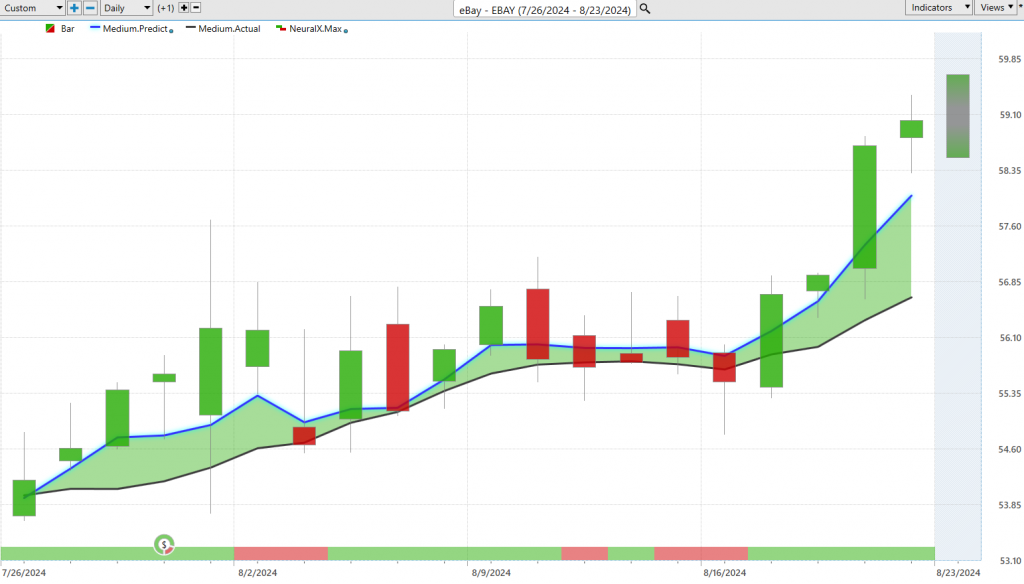Click the 8/16/2024 date axis label
This screenshot has width=1024, height=584.
[725, 573]
